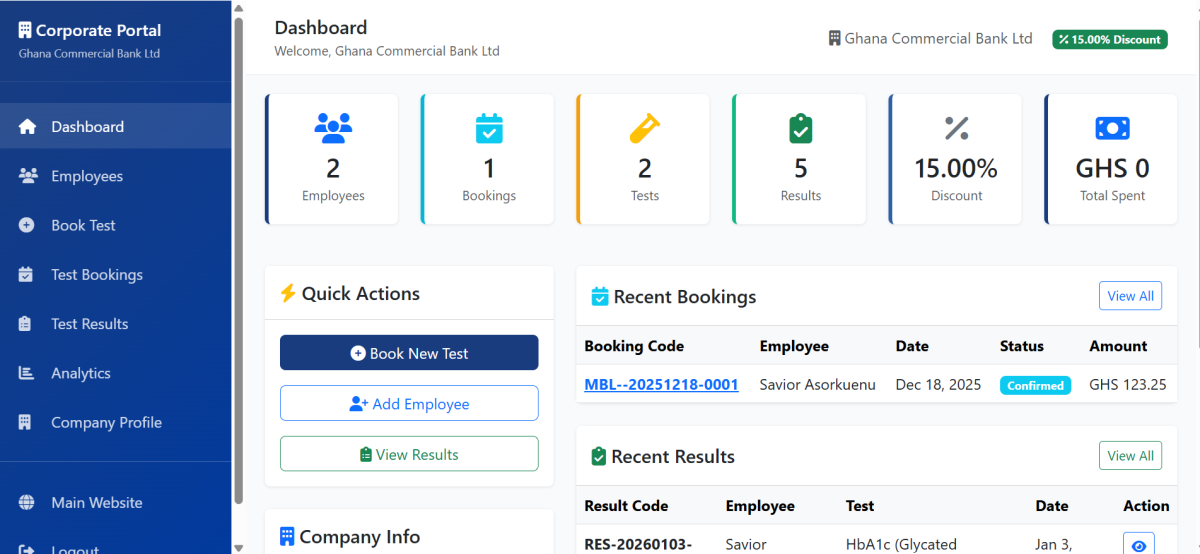Click the Main Website globe icon

pos(27,503)
